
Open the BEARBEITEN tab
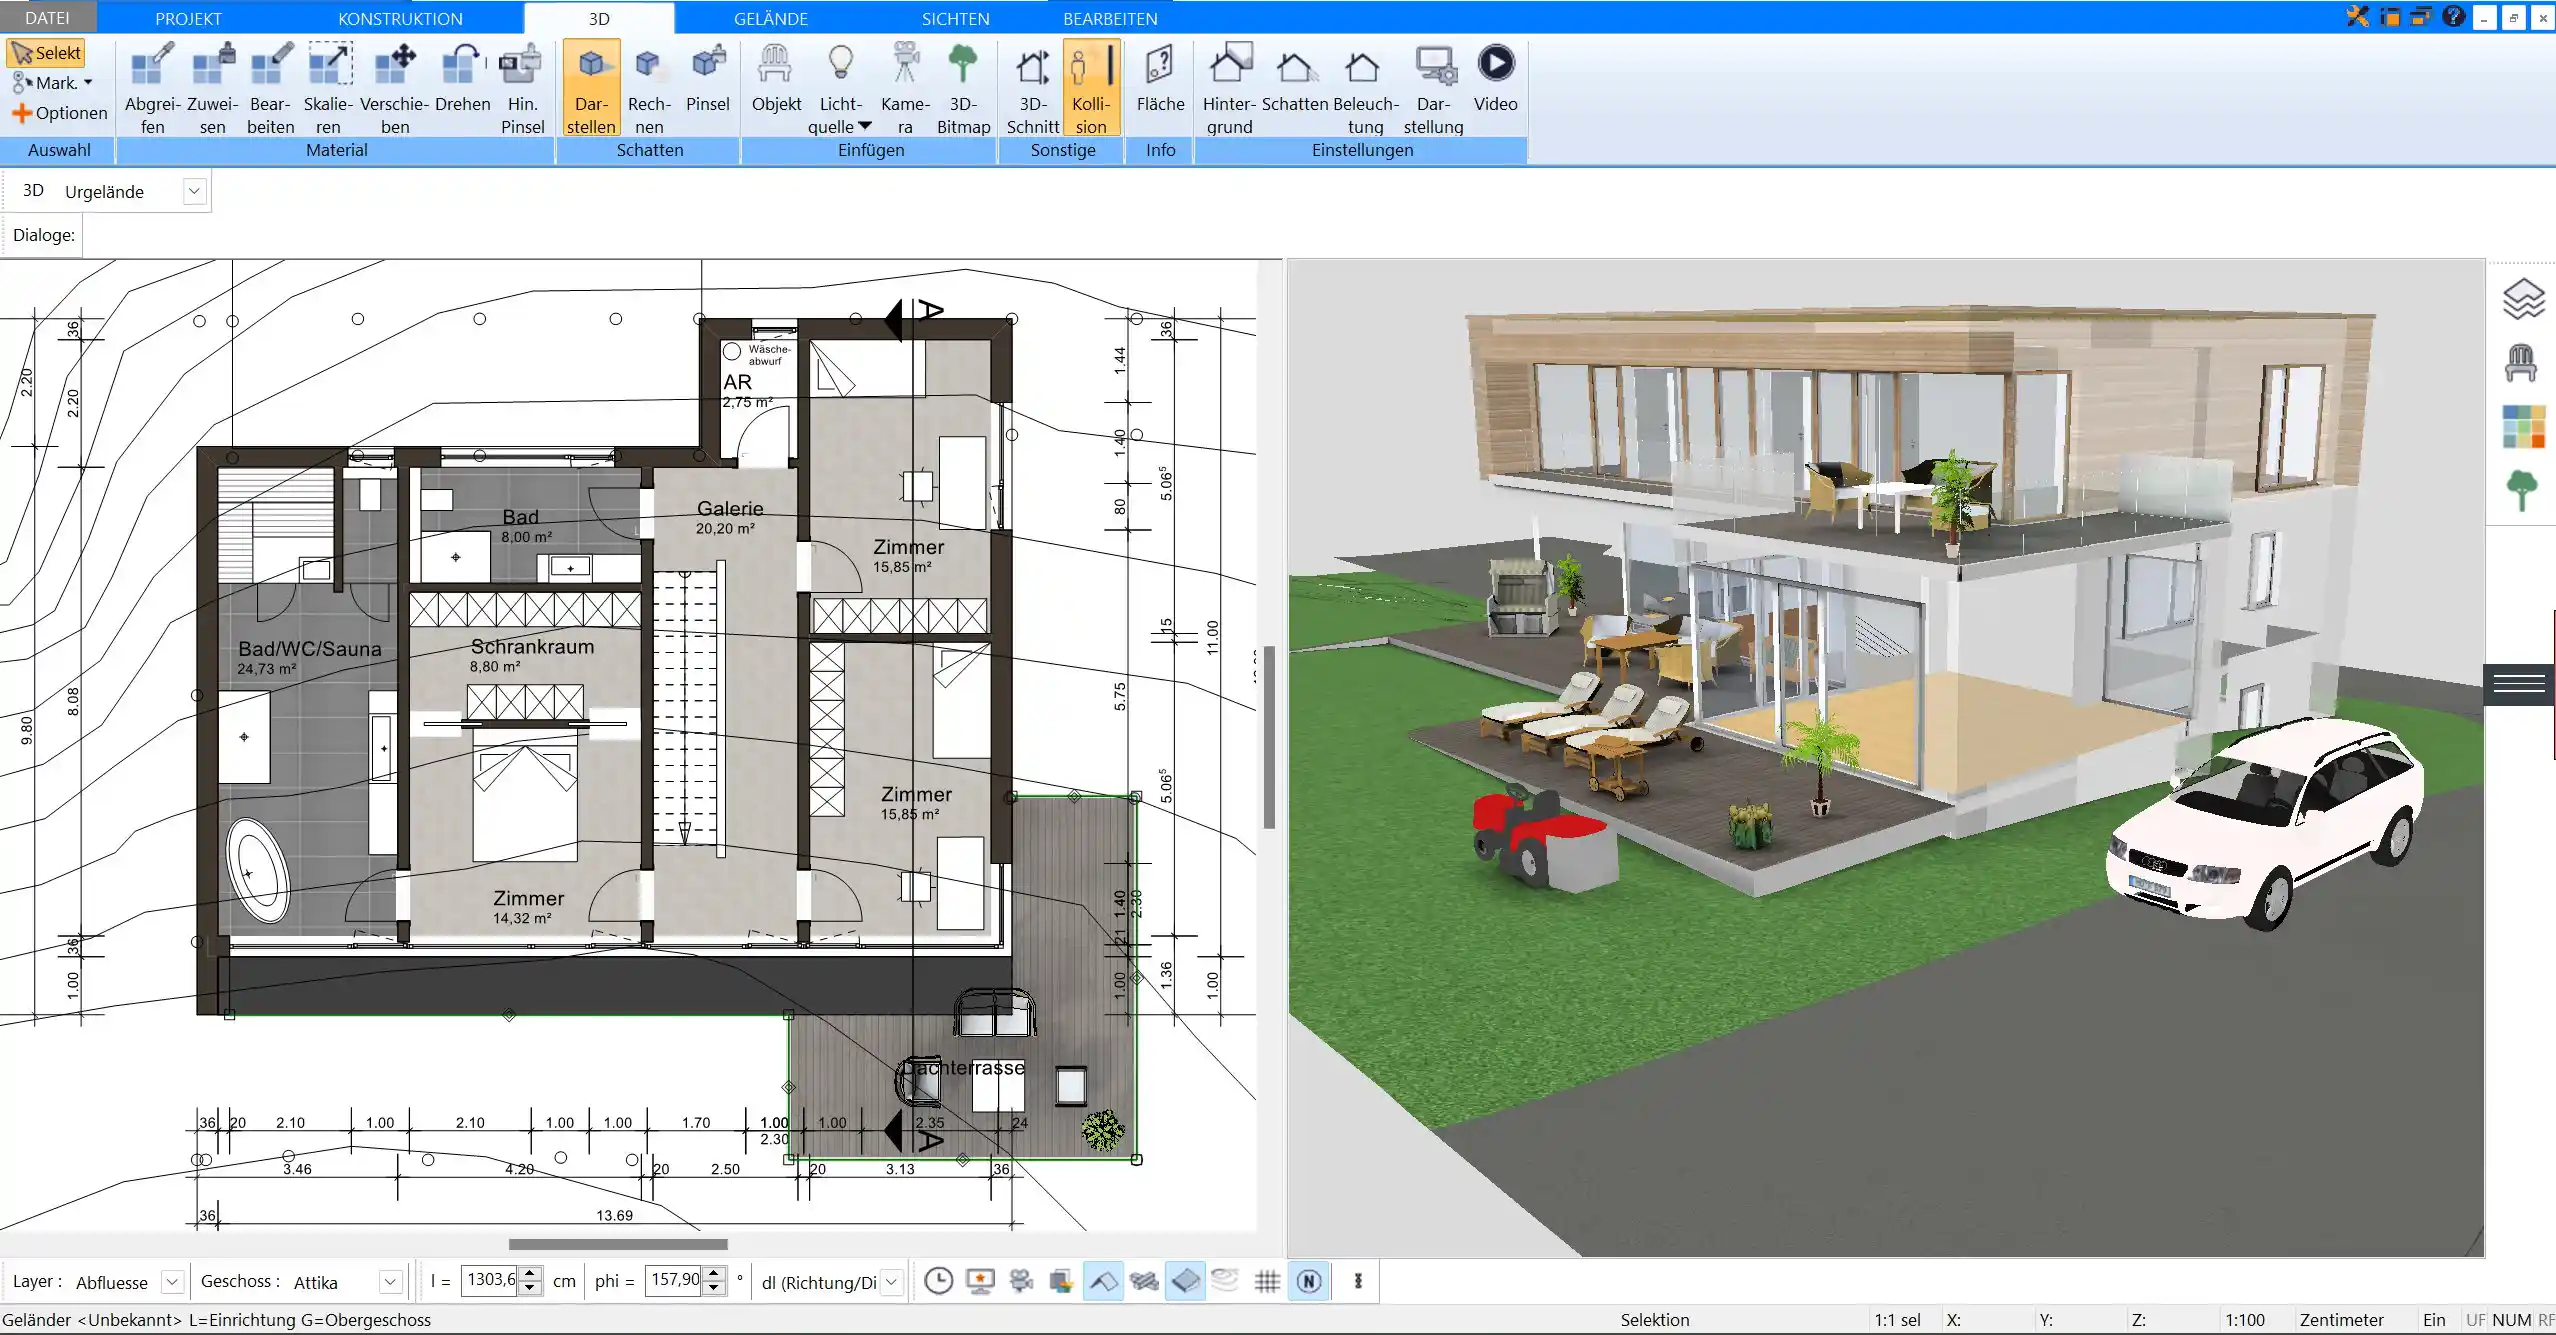click(1110, 18)
